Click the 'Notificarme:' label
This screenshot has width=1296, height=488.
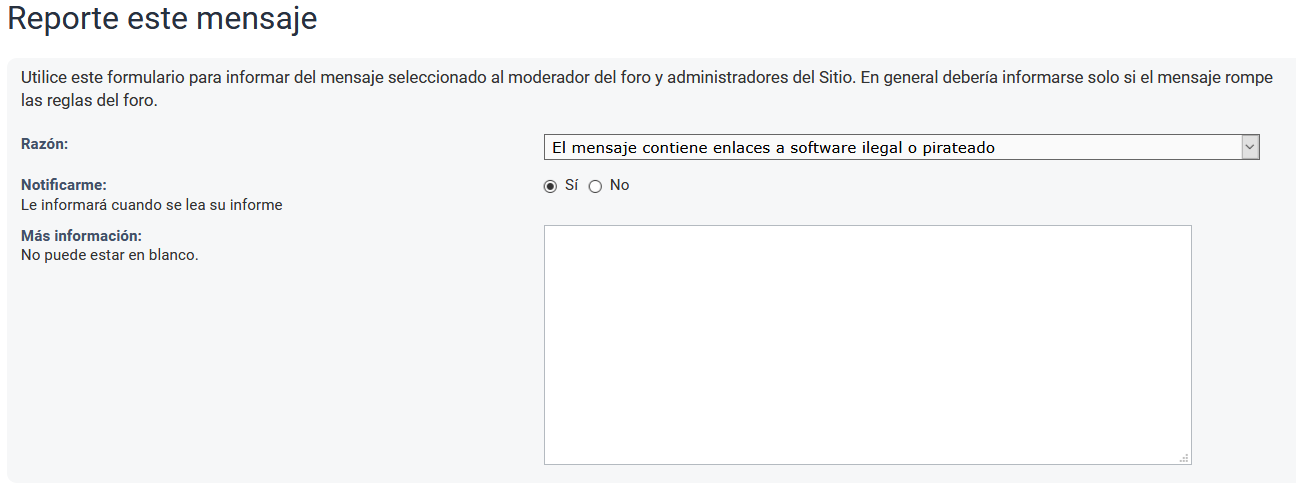[x=63, y=185]
